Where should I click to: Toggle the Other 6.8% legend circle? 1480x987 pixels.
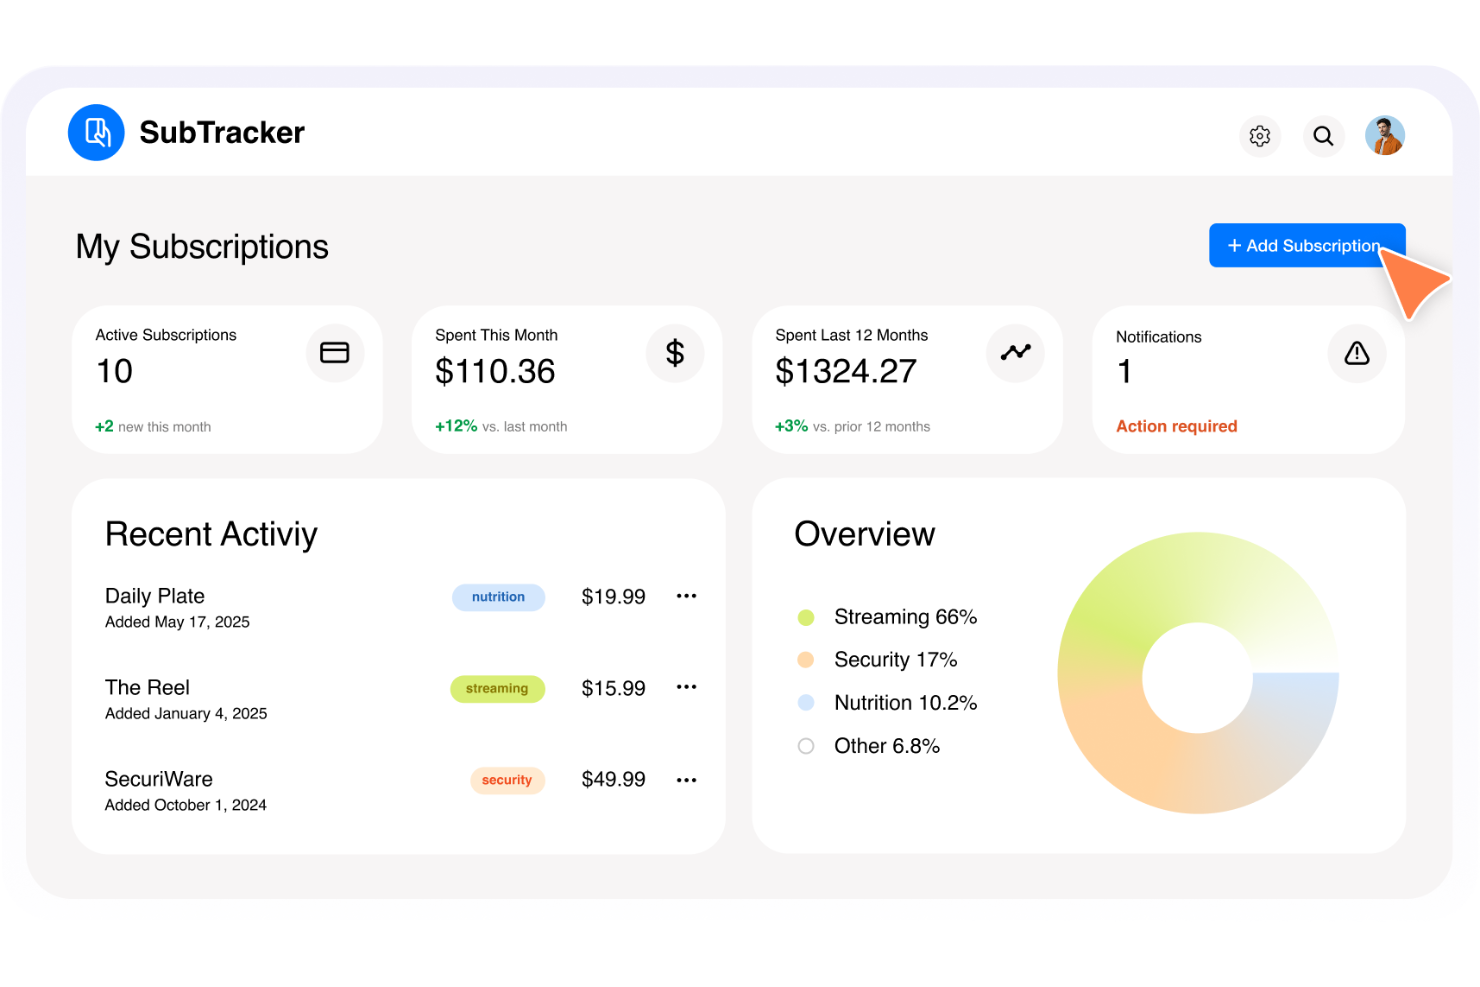coord(806,746)
